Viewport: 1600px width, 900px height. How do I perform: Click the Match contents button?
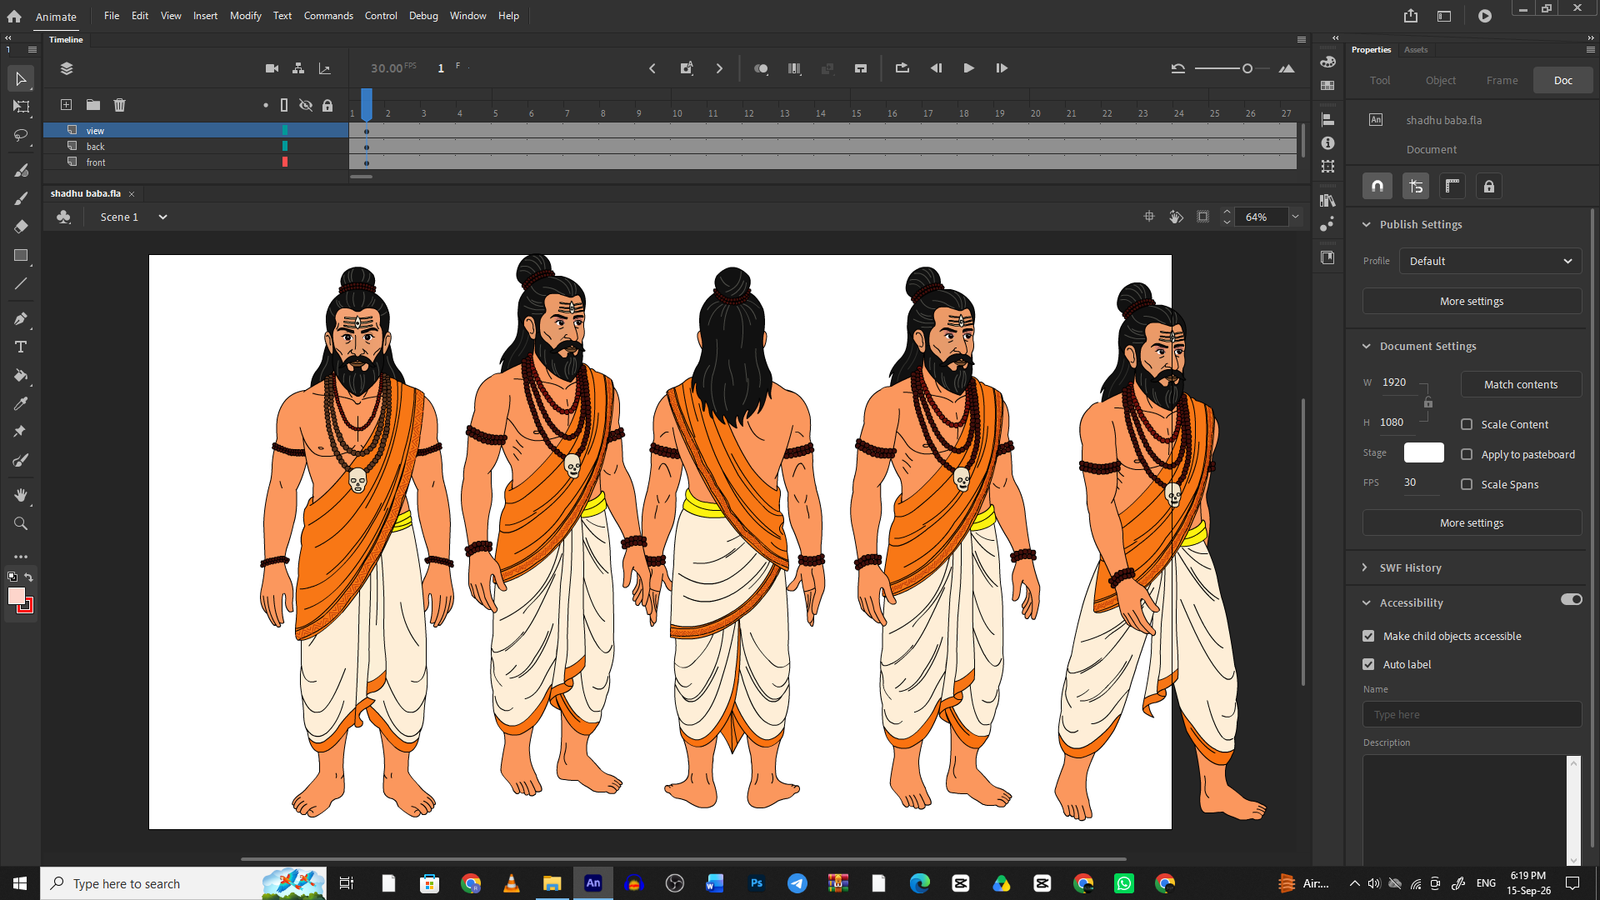[x=1521, y=384]
